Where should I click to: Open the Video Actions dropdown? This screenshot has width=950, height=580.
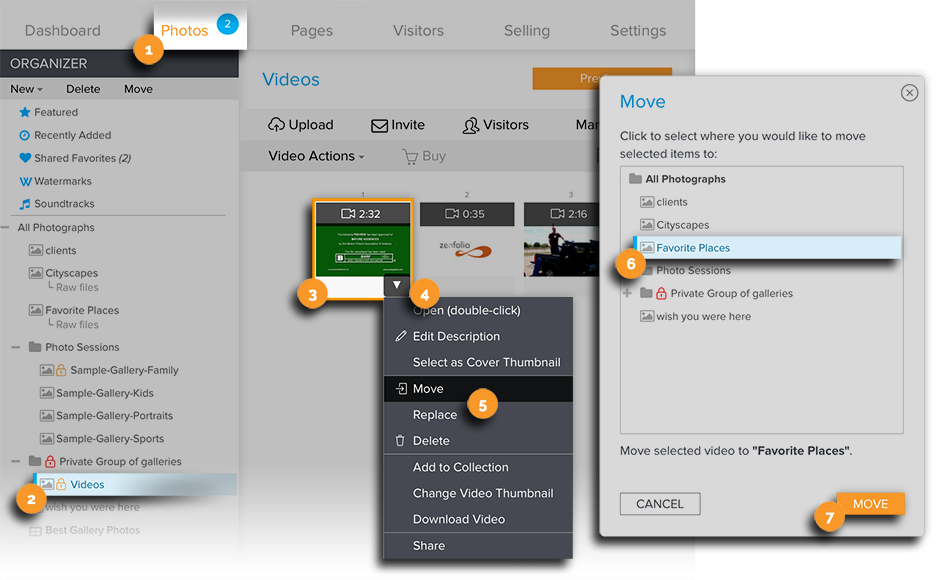point(316,156)
